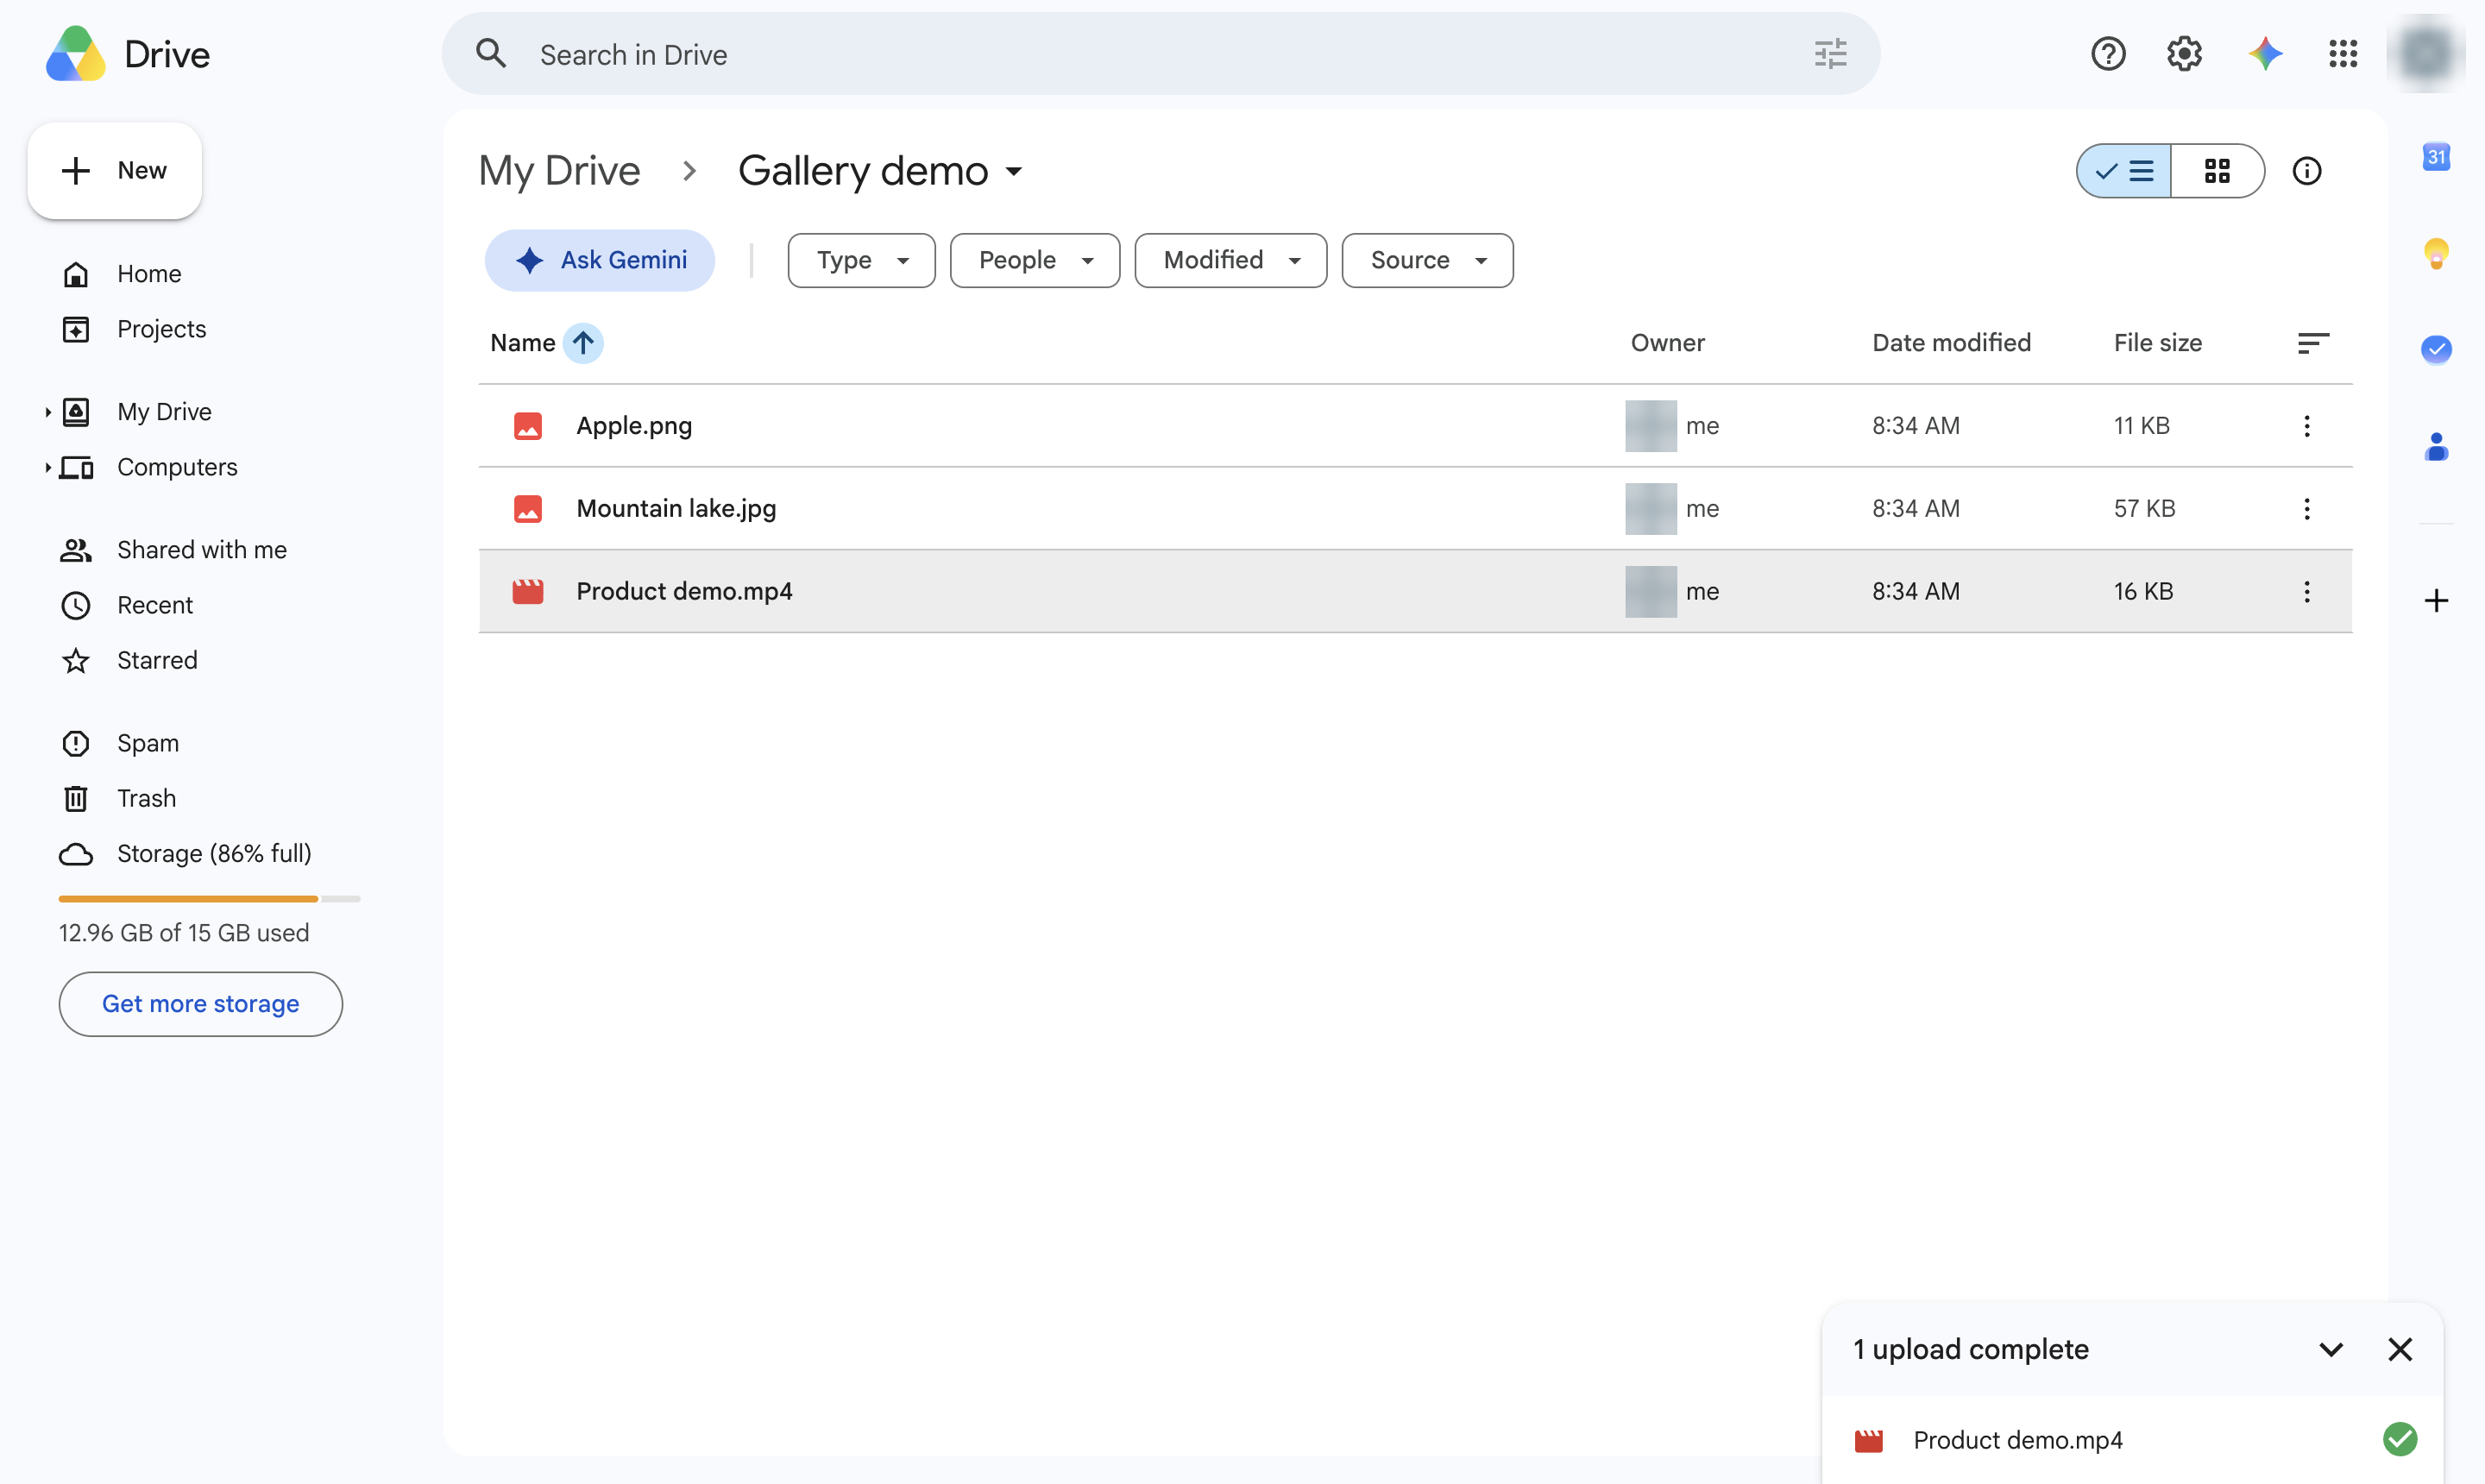Navigate to My Drive breadcrumb
Image resolution: width=2485 pixels, height=1484 pixels.
tap(559, 171)
